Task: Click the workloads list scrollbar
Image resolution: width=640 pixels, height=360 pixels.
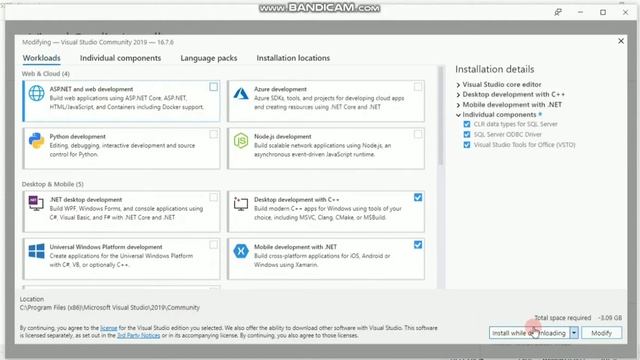Action: point(440,116)
